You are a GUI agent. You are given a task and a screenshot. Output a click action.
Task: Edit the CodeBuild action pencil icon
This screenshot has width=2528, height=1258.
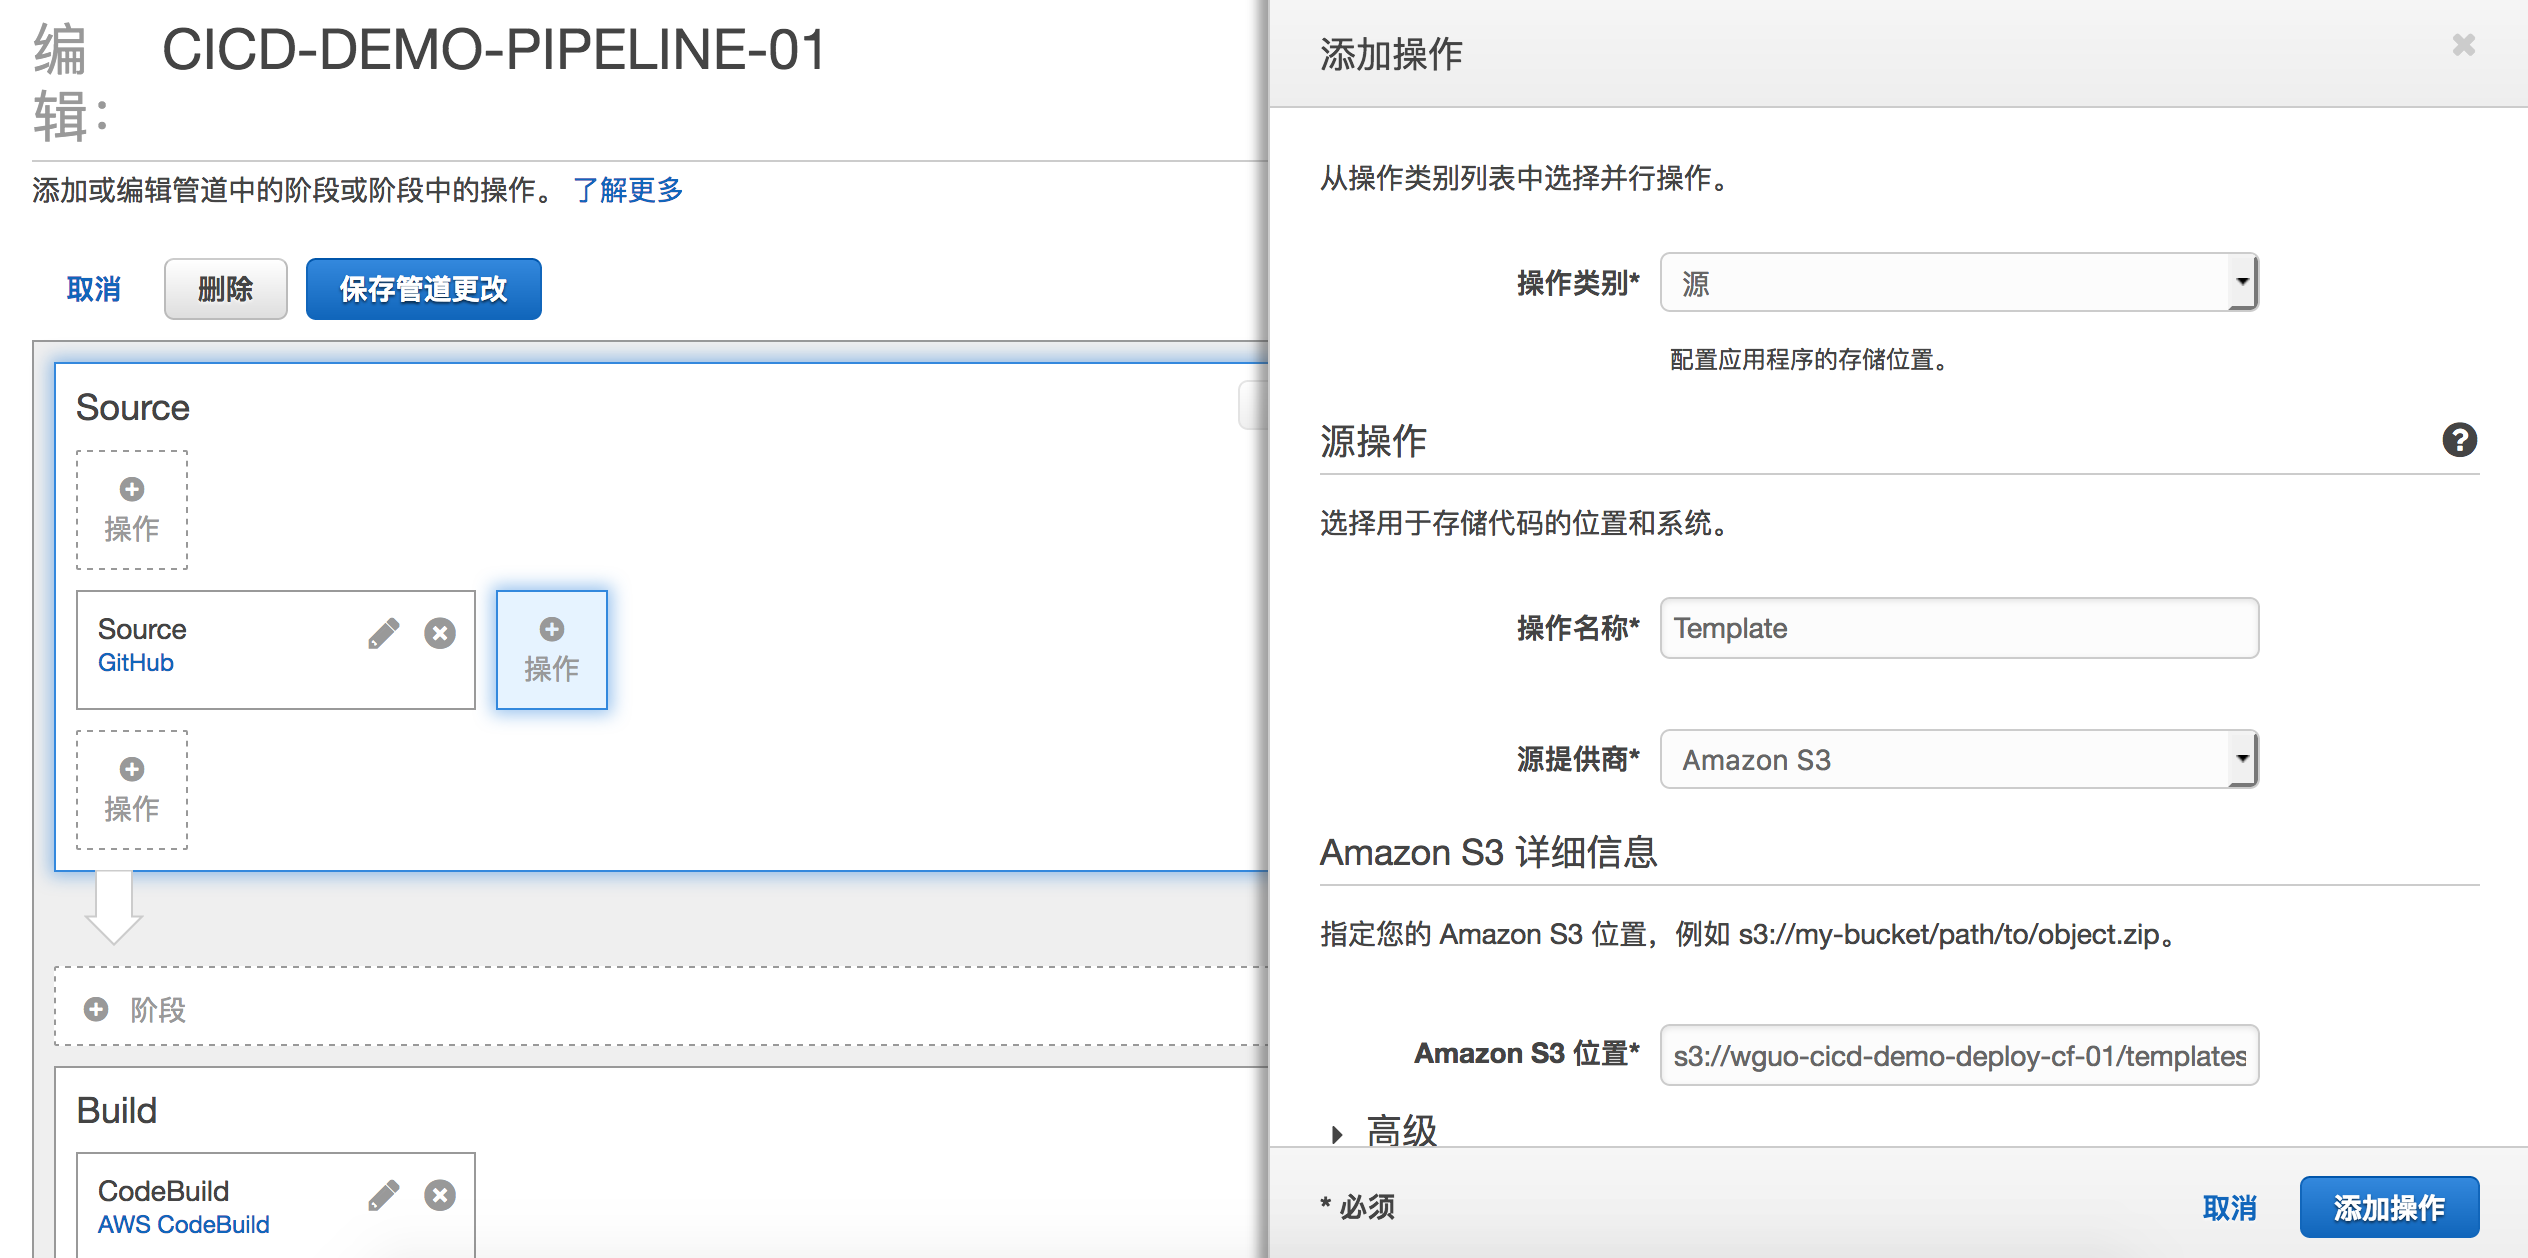pos(383,1195)
